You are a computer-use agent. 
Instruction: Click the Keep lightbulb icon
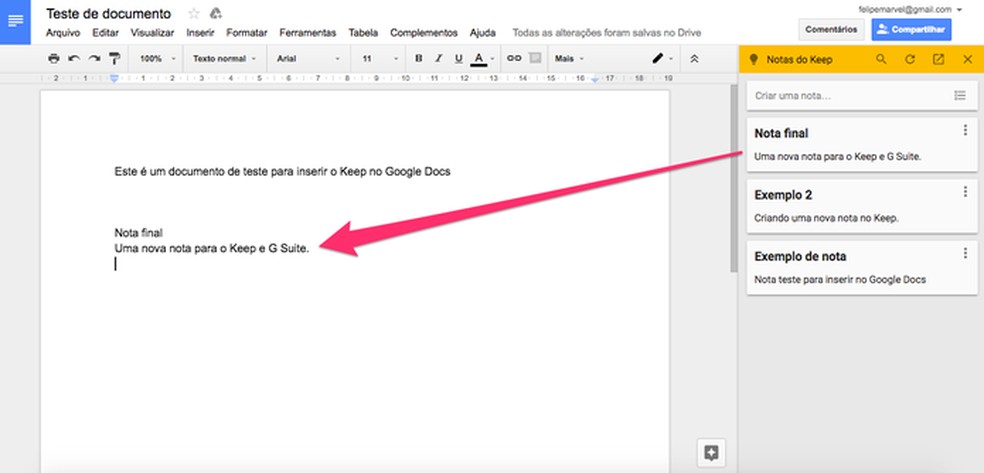[x=754, y=60]
